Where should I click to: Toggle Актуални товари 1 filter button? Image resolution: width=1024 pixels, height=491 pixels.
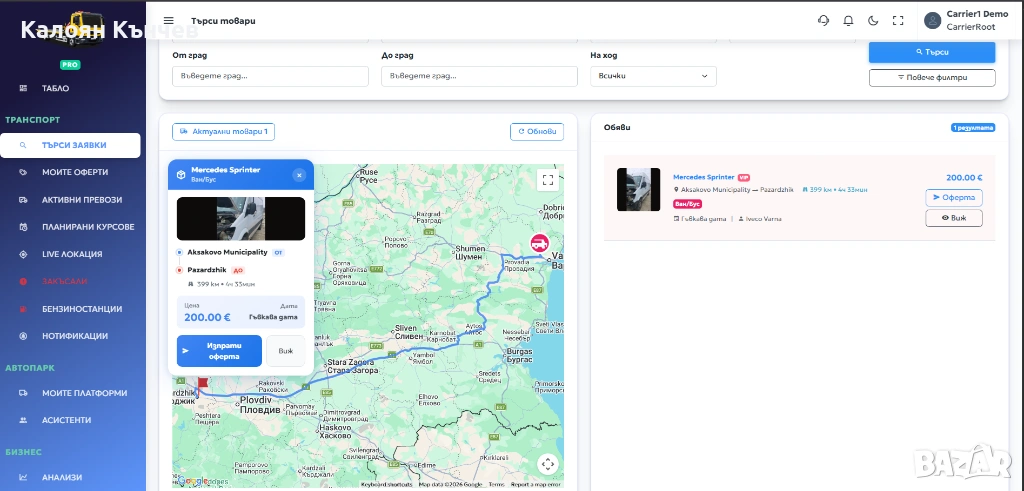(x=223, y=132)
